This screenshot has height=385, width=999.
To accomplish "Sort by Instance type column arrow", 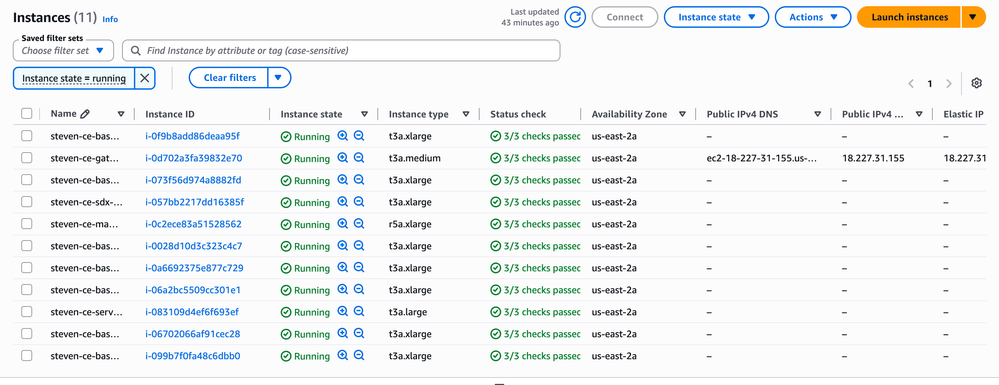I will (x=466, y=115).
